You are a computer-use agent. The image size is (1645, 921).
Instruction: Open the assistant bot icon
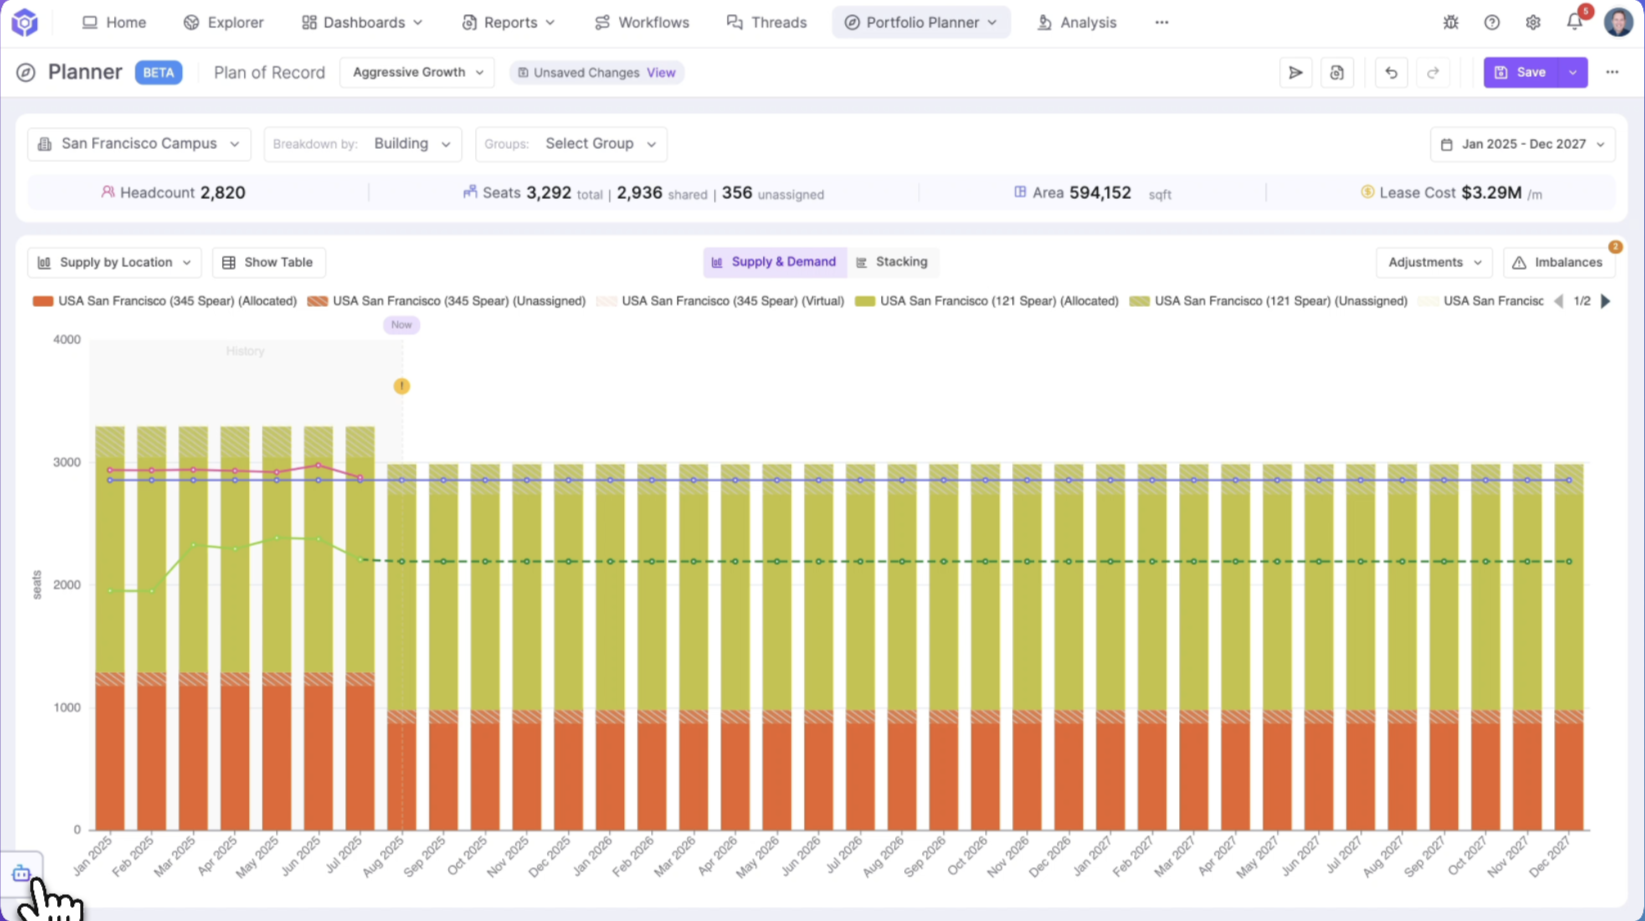click(x=21, y=873)
